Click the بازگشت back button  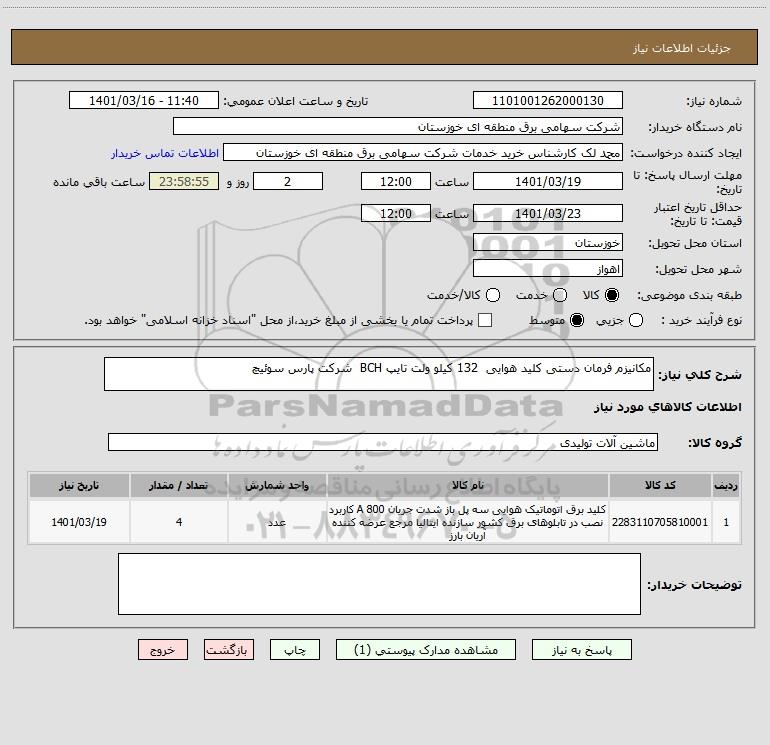[x=229, y=650]
